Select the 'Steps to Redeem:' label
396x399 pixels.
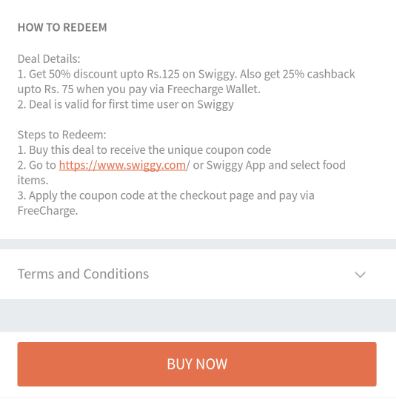[x=62, y=135]
